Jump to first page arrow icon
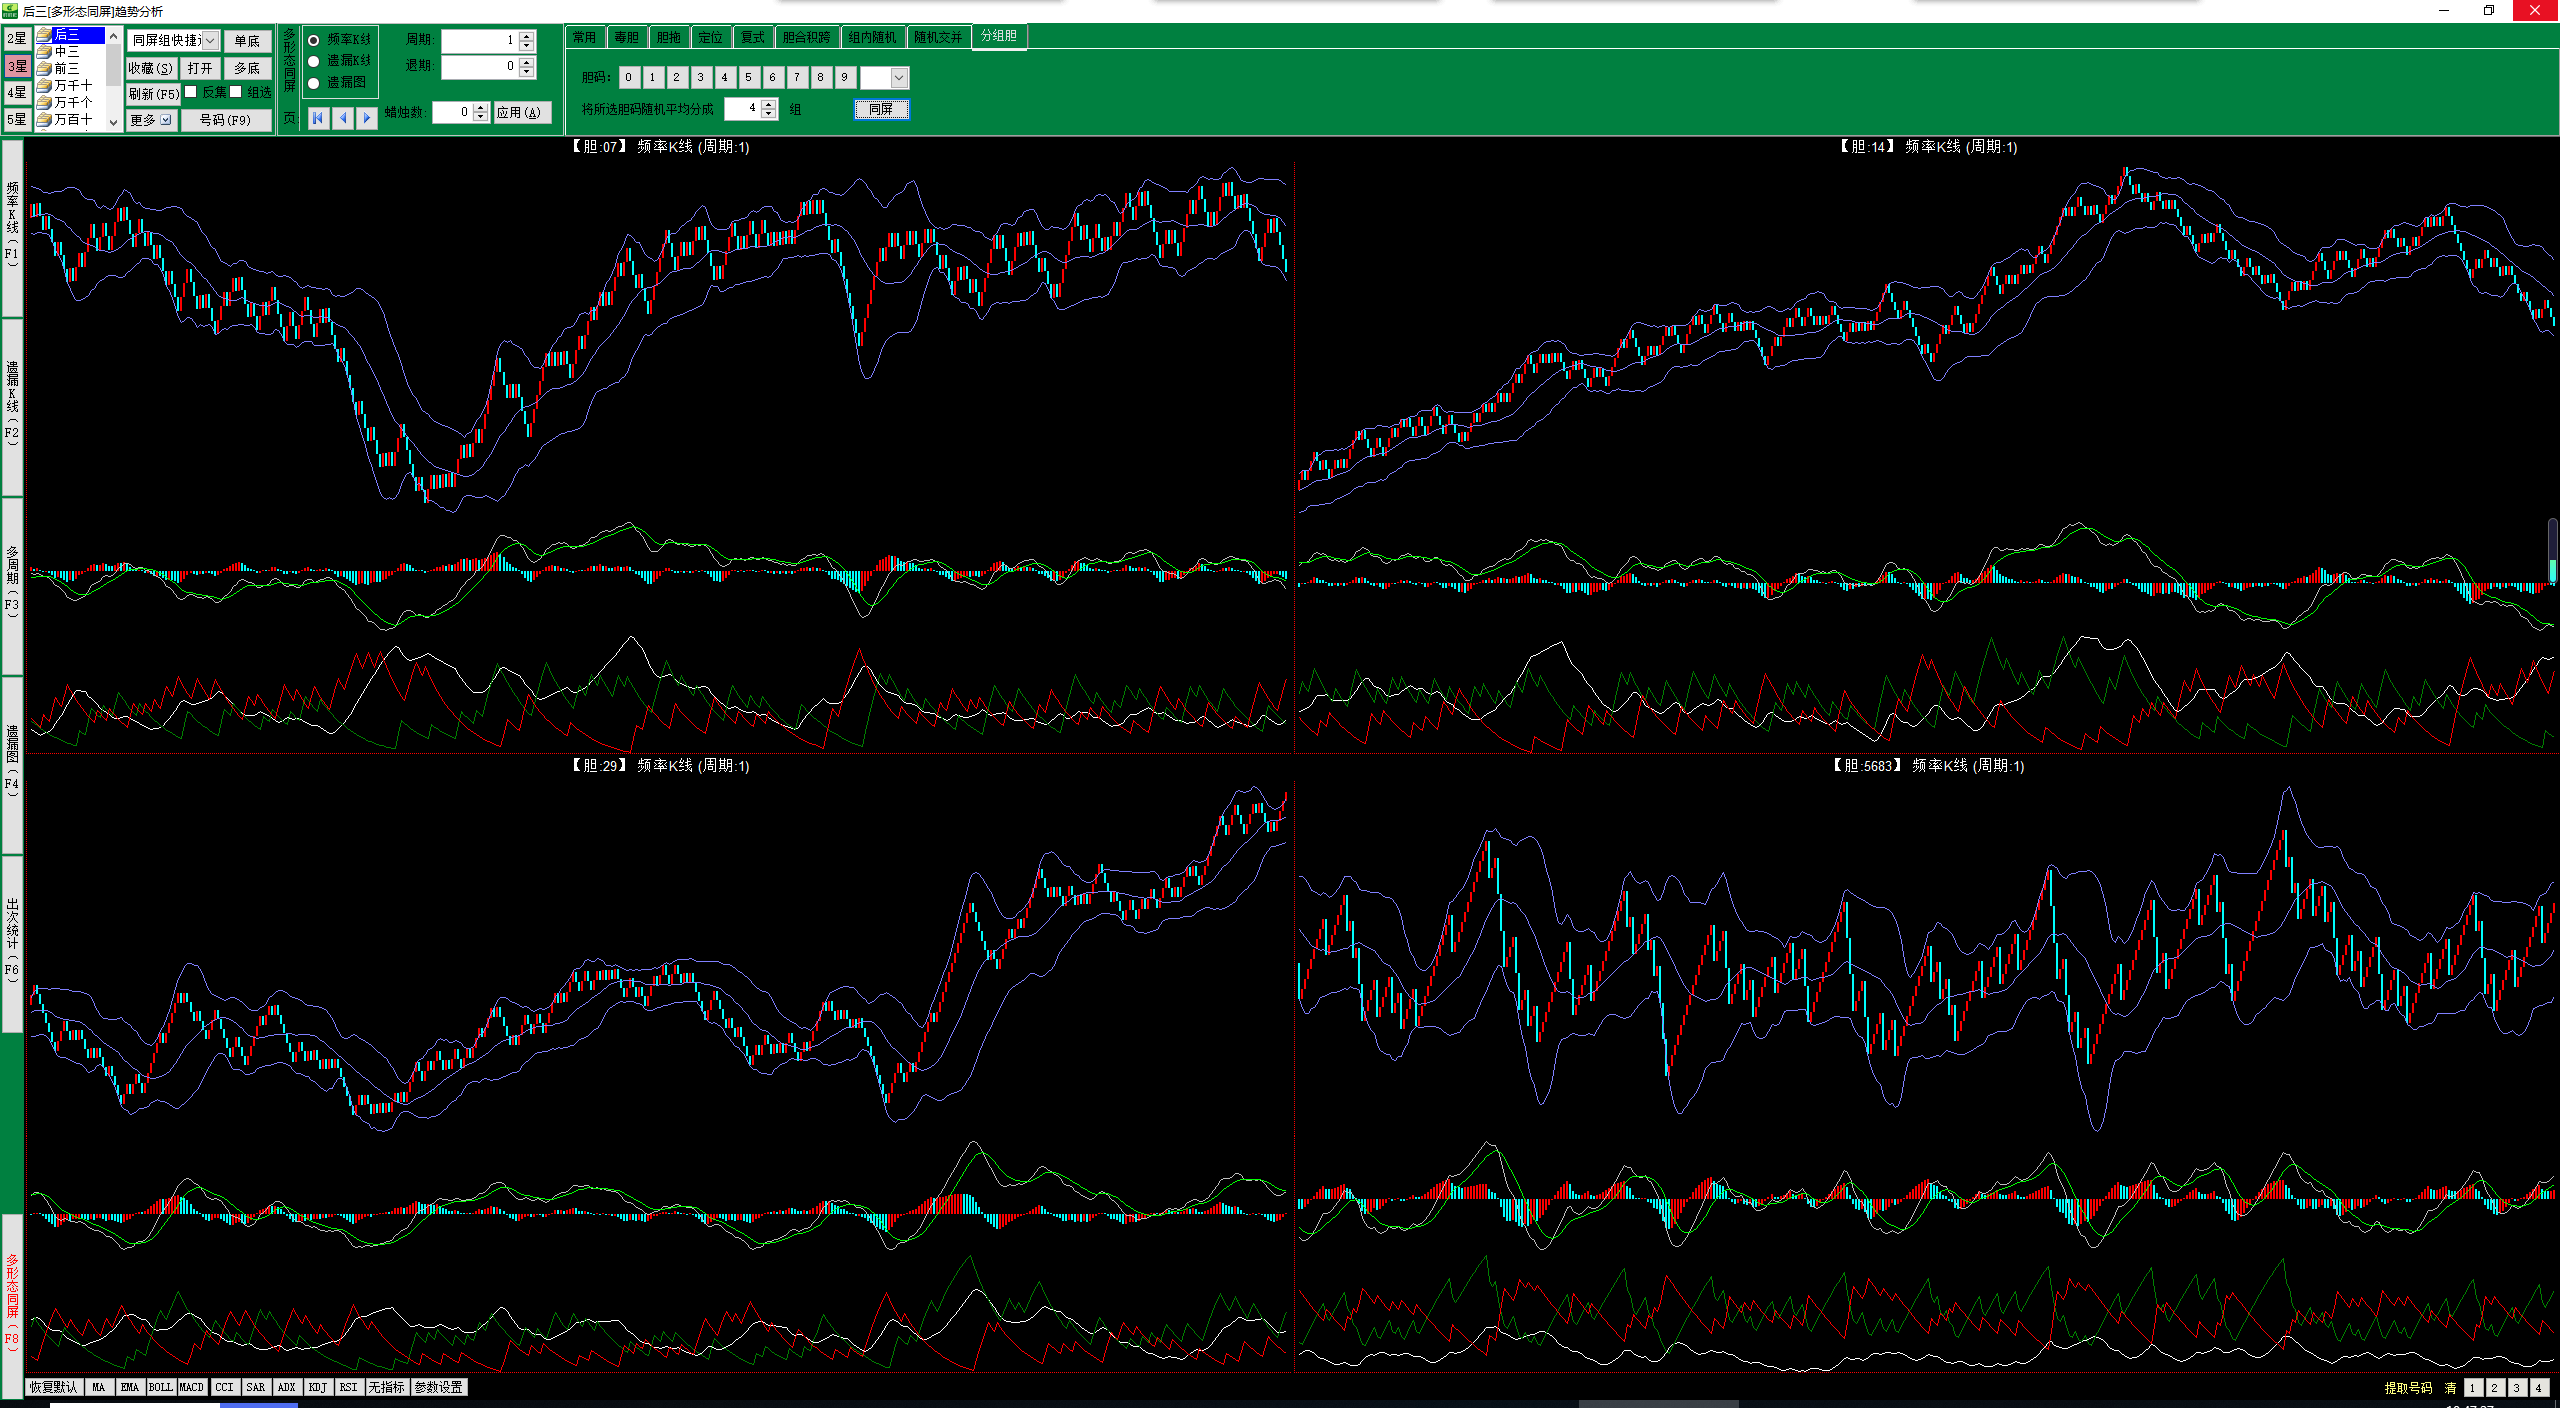The image size is (2560, 1408). coord(318,117)
